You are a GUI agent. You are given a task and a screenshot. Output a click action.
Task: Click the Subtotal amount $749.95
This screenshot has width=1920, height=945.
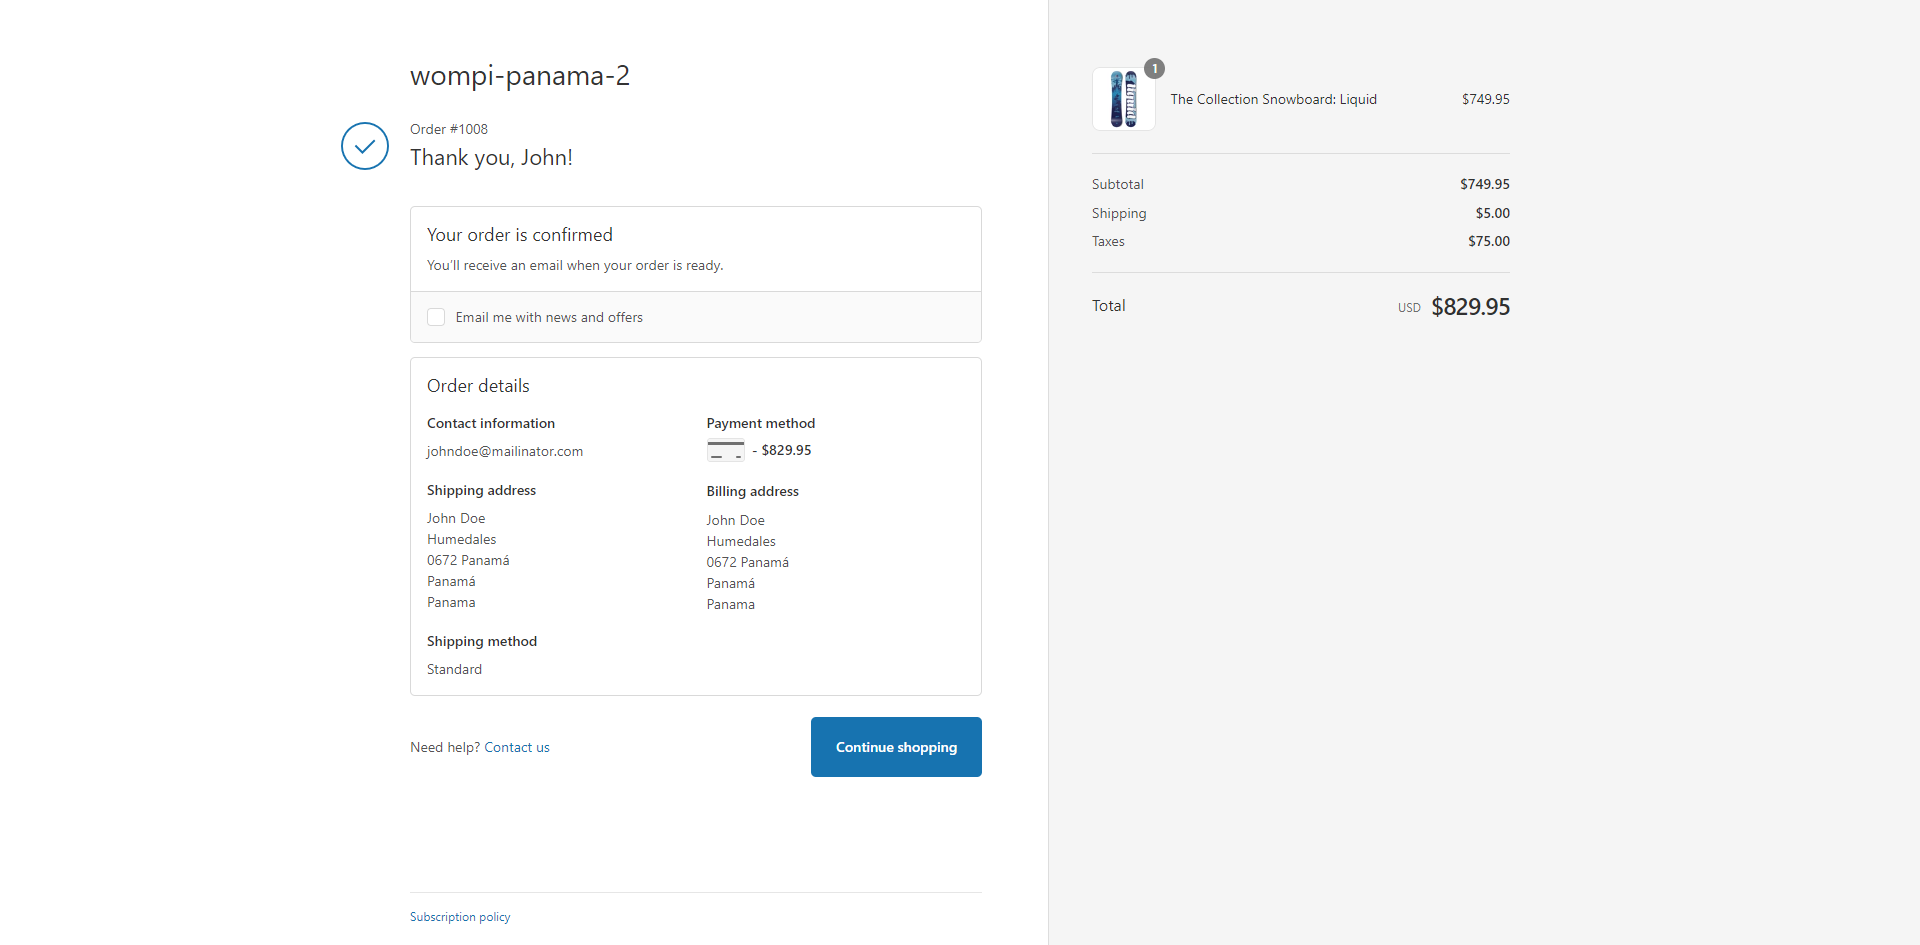point(1484,184)
